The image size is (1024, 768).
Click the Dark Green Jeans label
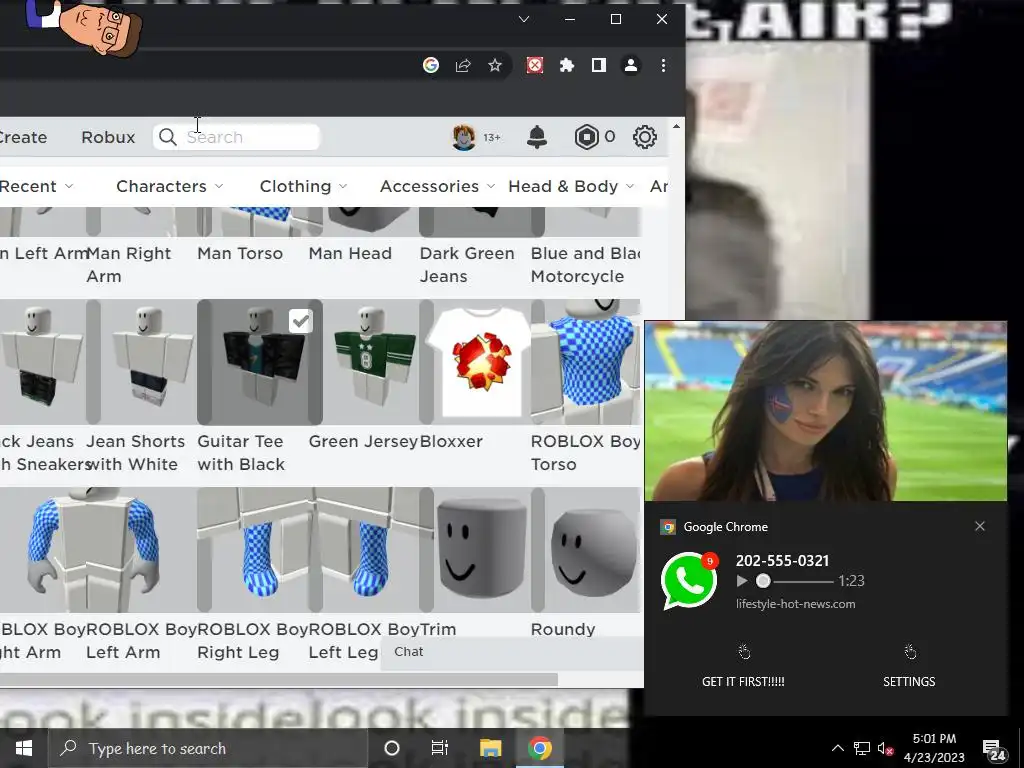coord(467,264)
